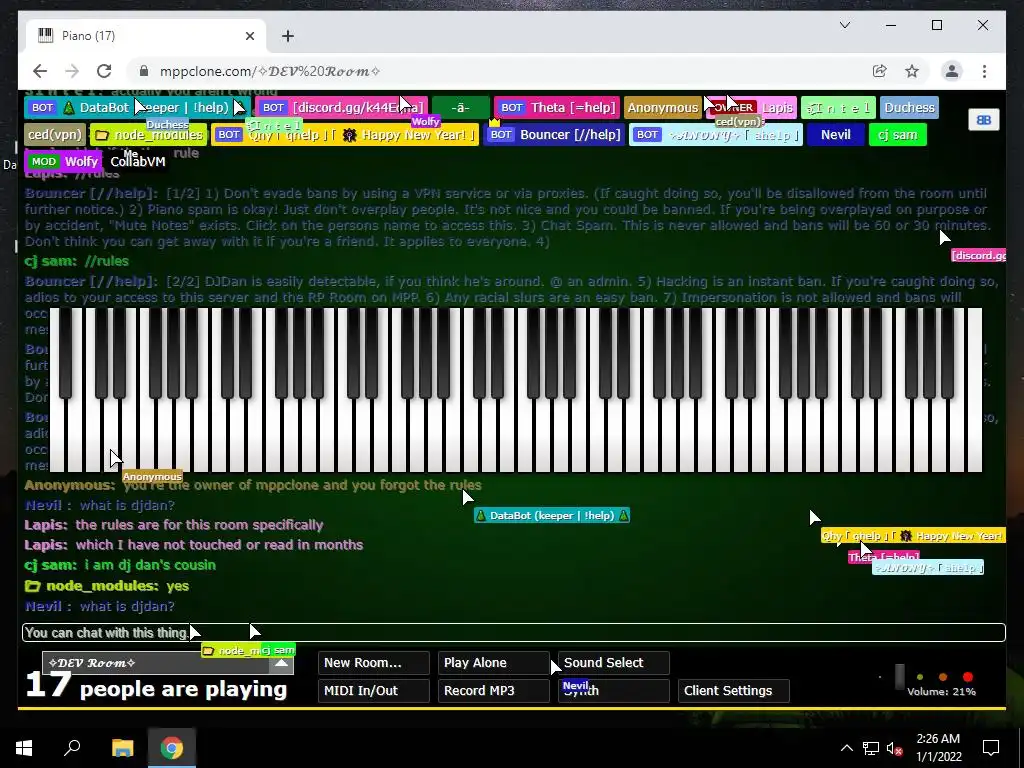Open Sound Select
The width and height of the screenshot is (1024, 768).
coord(614,663)
